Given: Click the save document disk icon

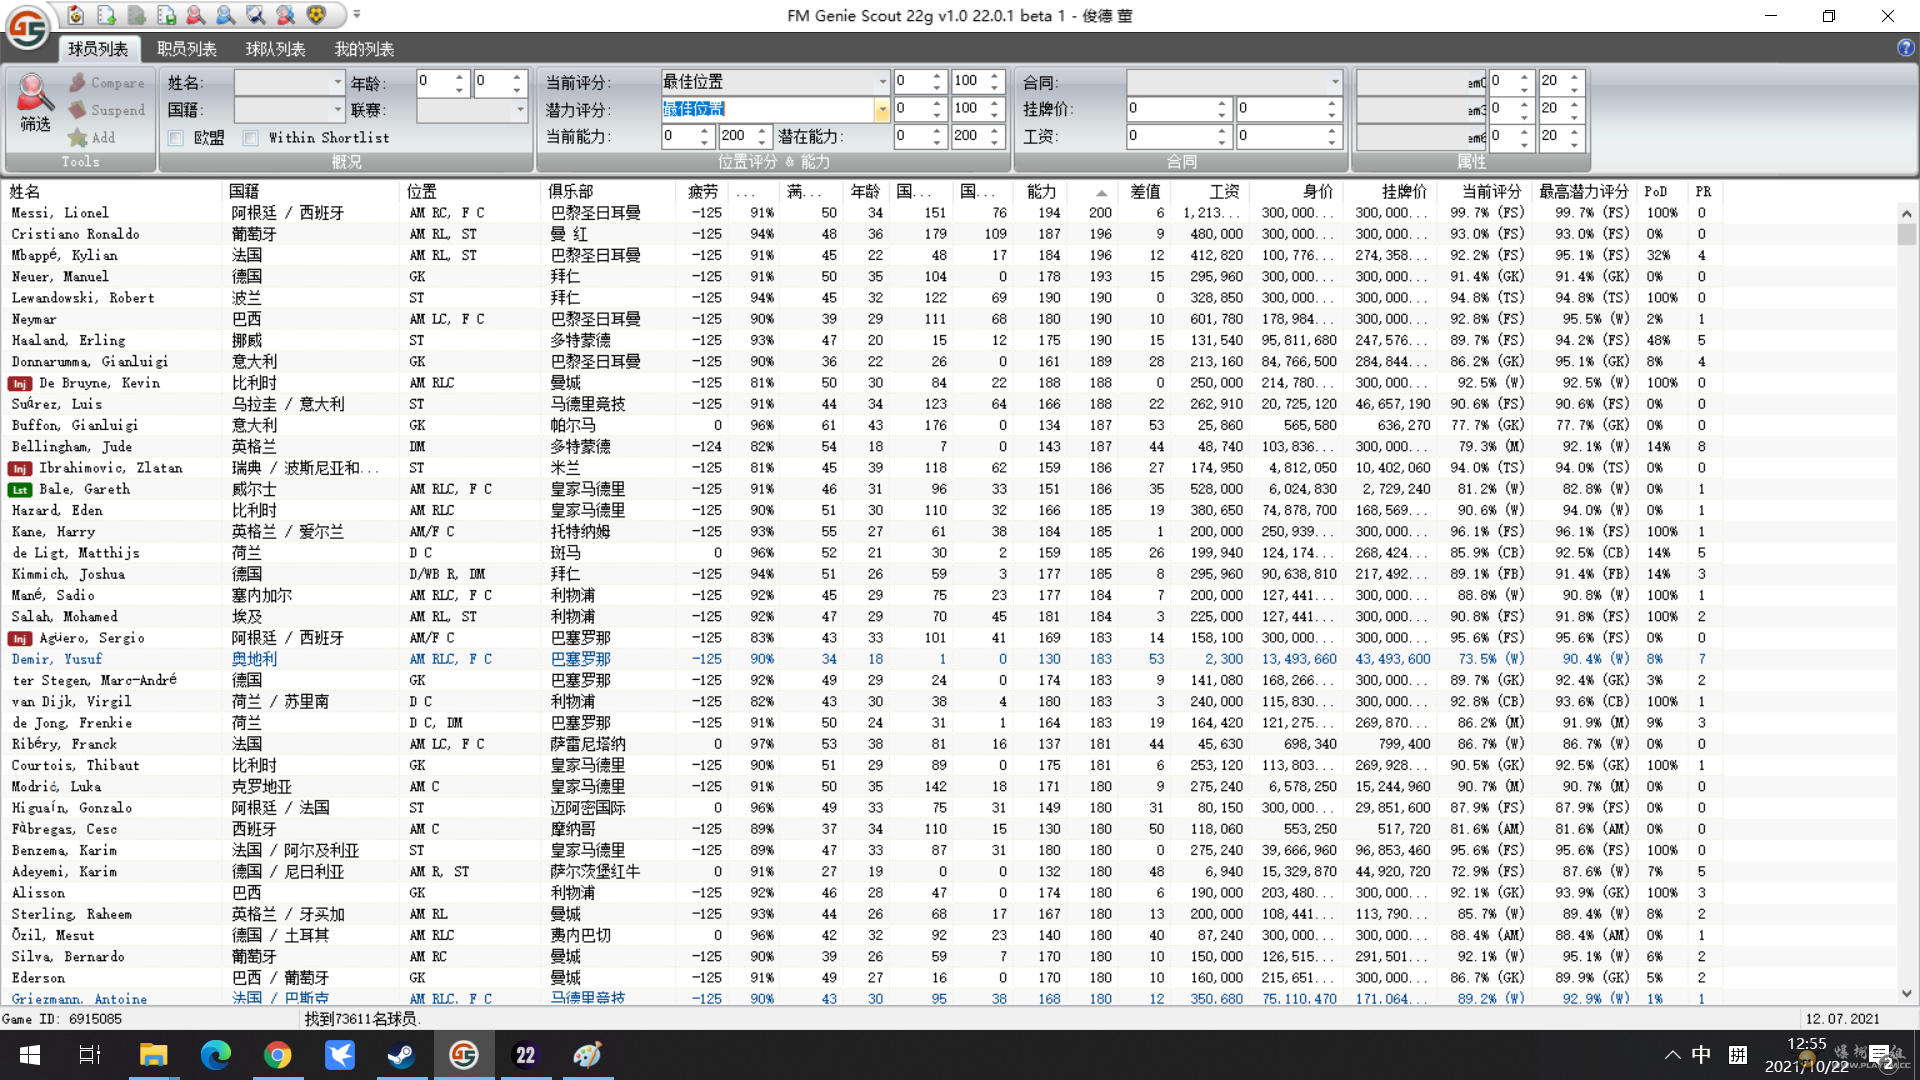Looking at the screenshot, I should click(166, 15).
